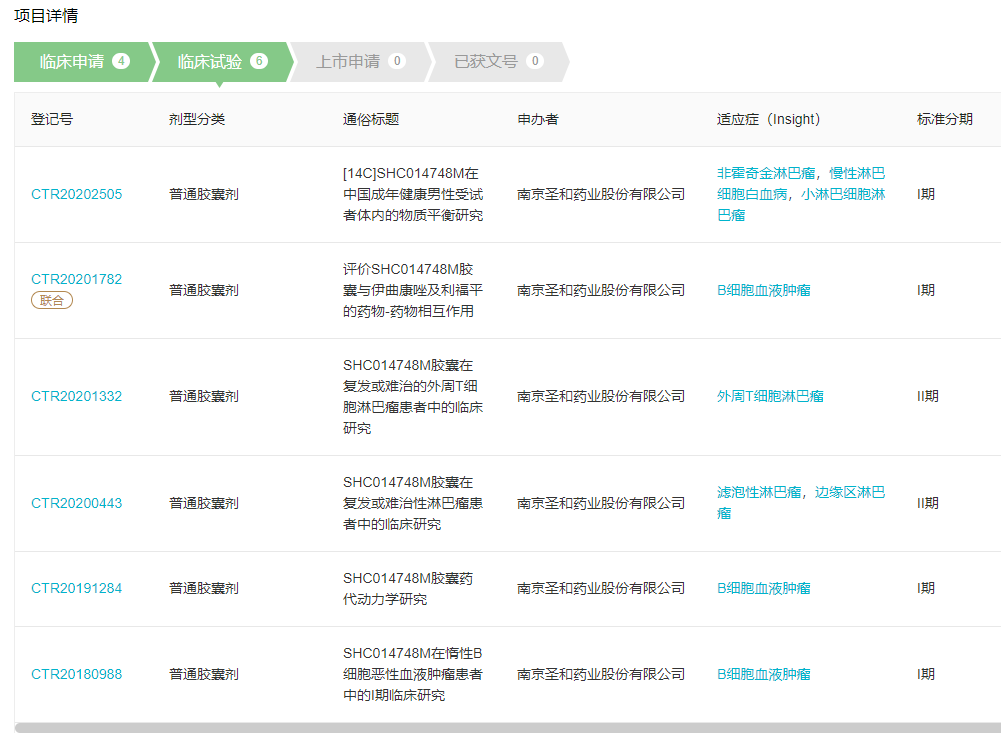Open 非霍奇金淋巴瘤 indication link

pos(766,173)
